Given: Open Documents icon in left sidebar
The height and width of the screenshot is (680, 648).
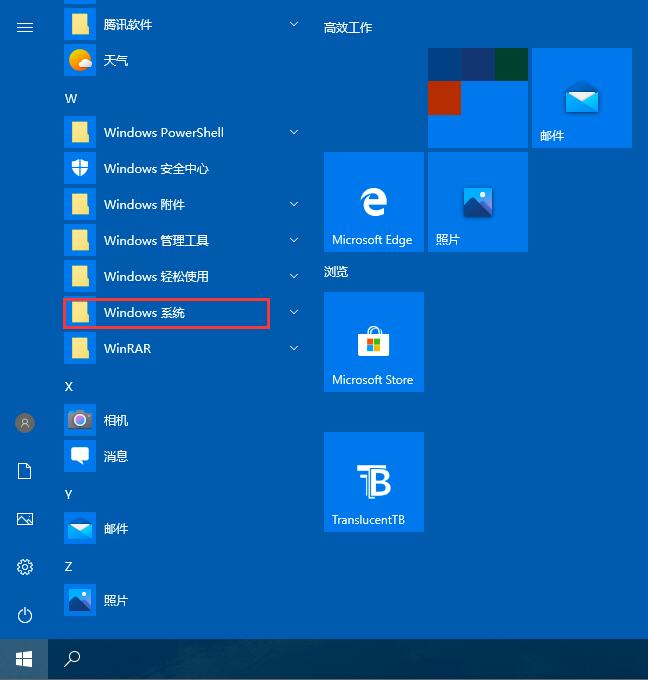Looking at the screenshot, I should pyautogui.click(x=25, y=471).
